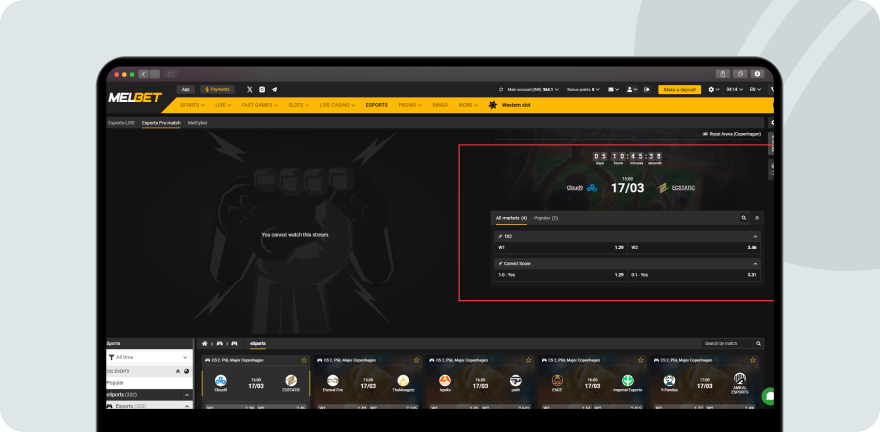Open the ESPORTS menu item

[377, 105]
